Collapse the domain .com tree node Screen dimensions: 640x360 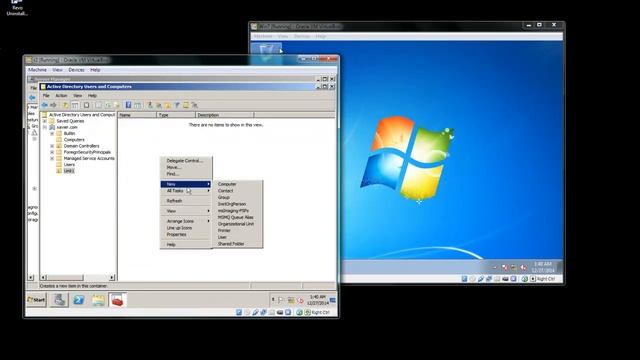point(45,127)
